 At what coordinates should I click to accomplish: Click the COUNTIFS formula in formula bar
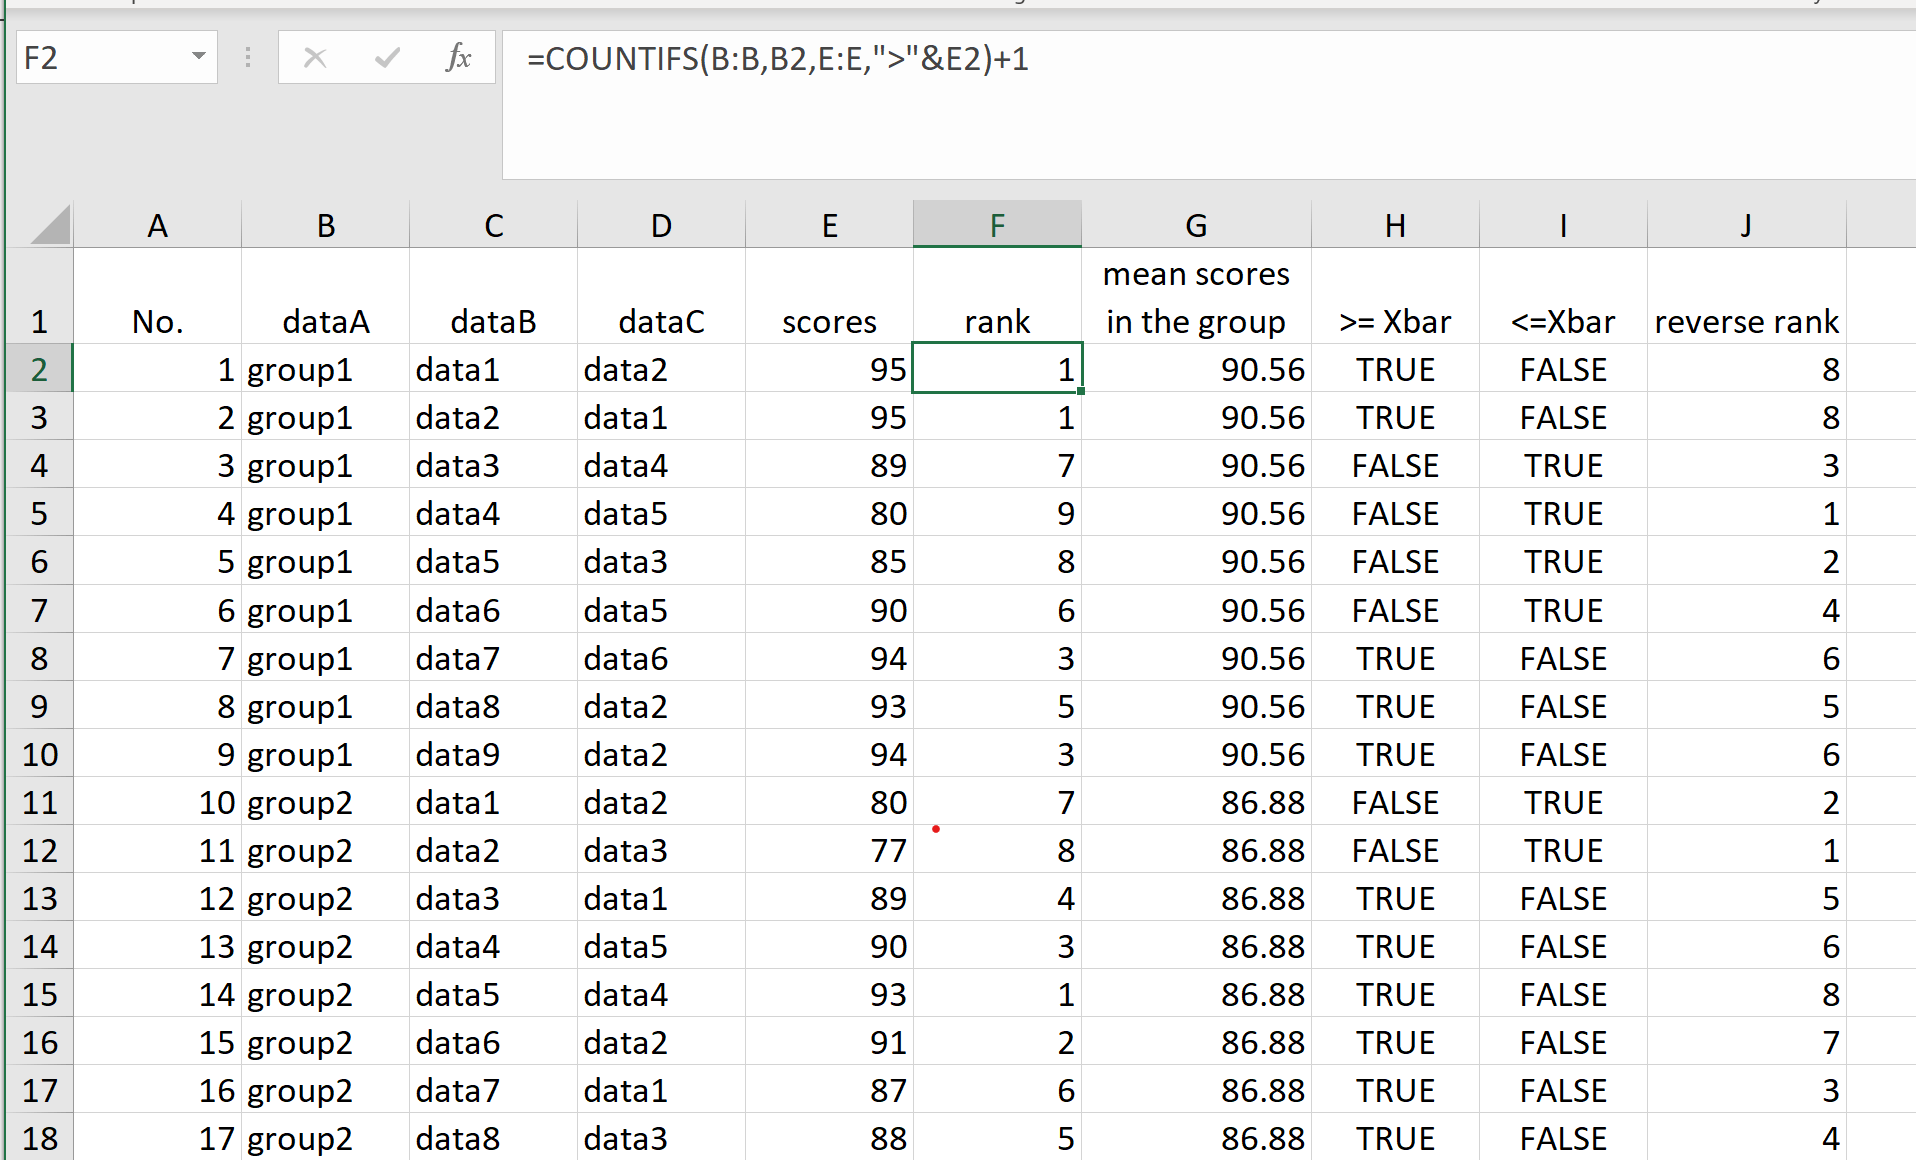coord(777,59)
